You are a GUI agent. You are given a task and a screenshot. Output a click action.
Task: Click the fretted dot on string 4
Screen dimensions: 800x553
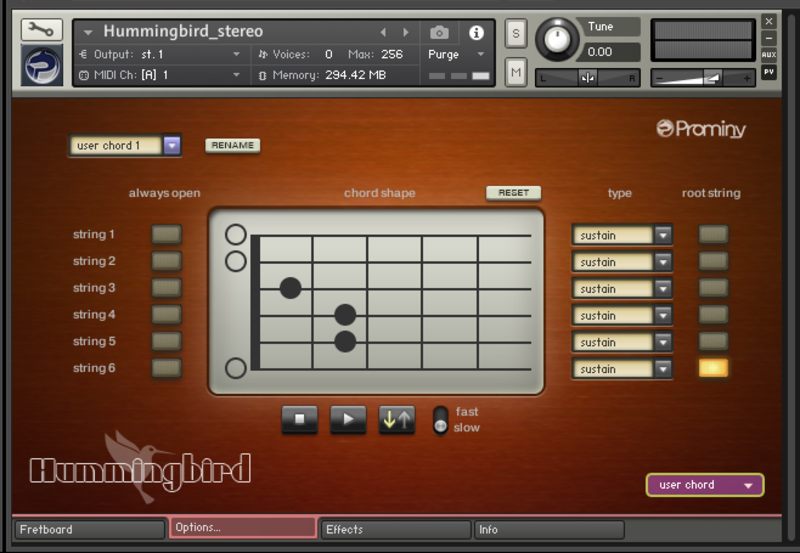(x=345, y=315)
